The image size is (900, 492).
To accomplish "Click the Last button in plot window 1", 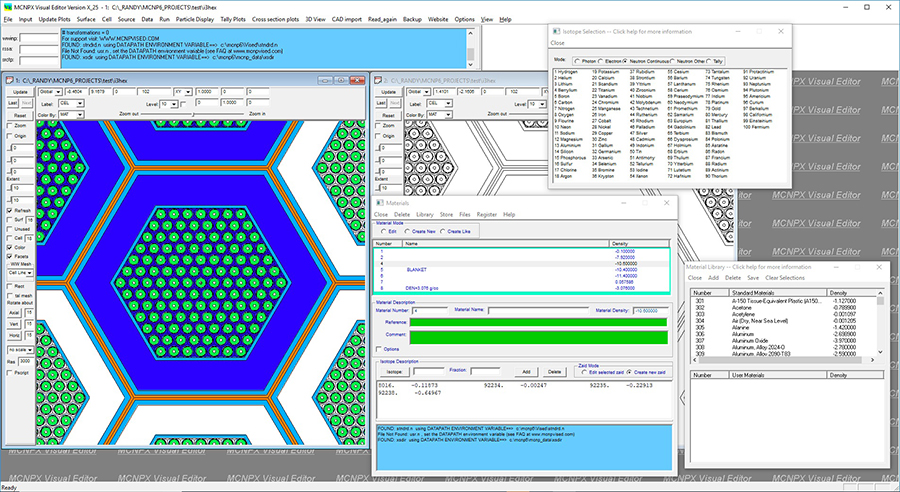I will 13,103.
